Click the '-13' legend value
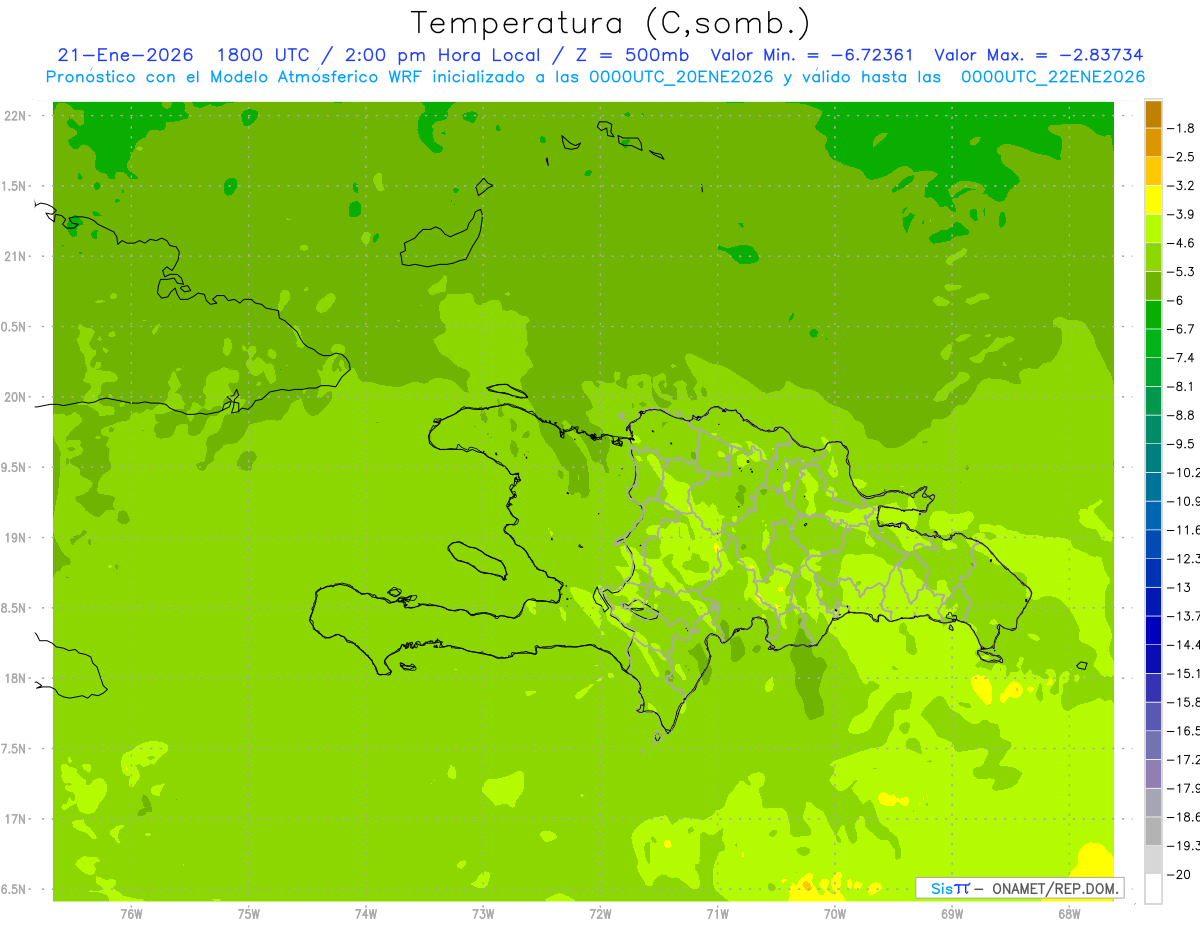This screenshot has width=1200, height=927. tap(1179, 587)
